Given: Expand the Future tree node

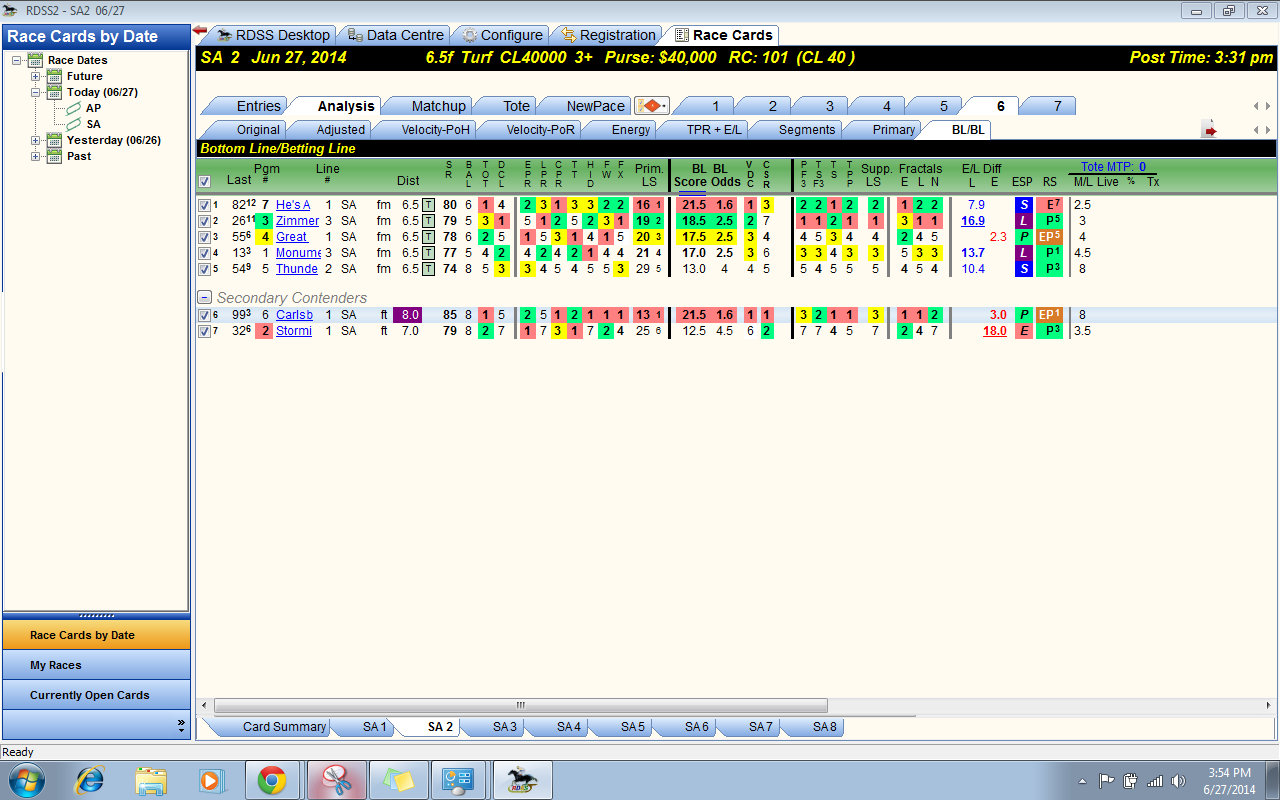Looking at the screenshot, I should click(x=36, y=76).
